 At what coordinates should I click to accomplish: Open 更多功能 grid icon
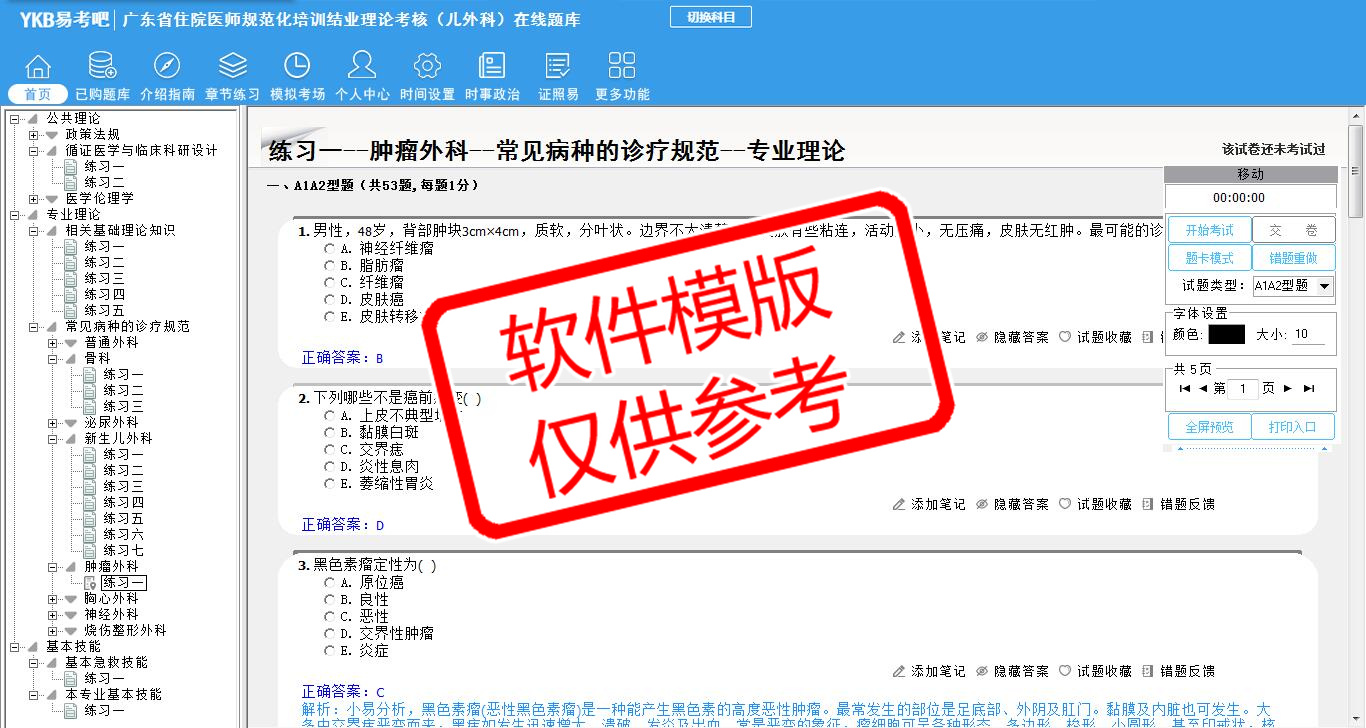click(x=621, y=67)
